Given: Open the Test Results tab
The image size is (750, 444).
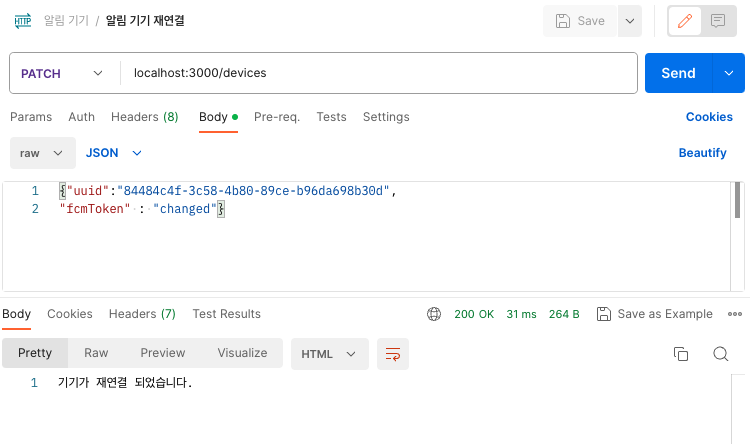Looking at the screenshot, I should [227, 314].
